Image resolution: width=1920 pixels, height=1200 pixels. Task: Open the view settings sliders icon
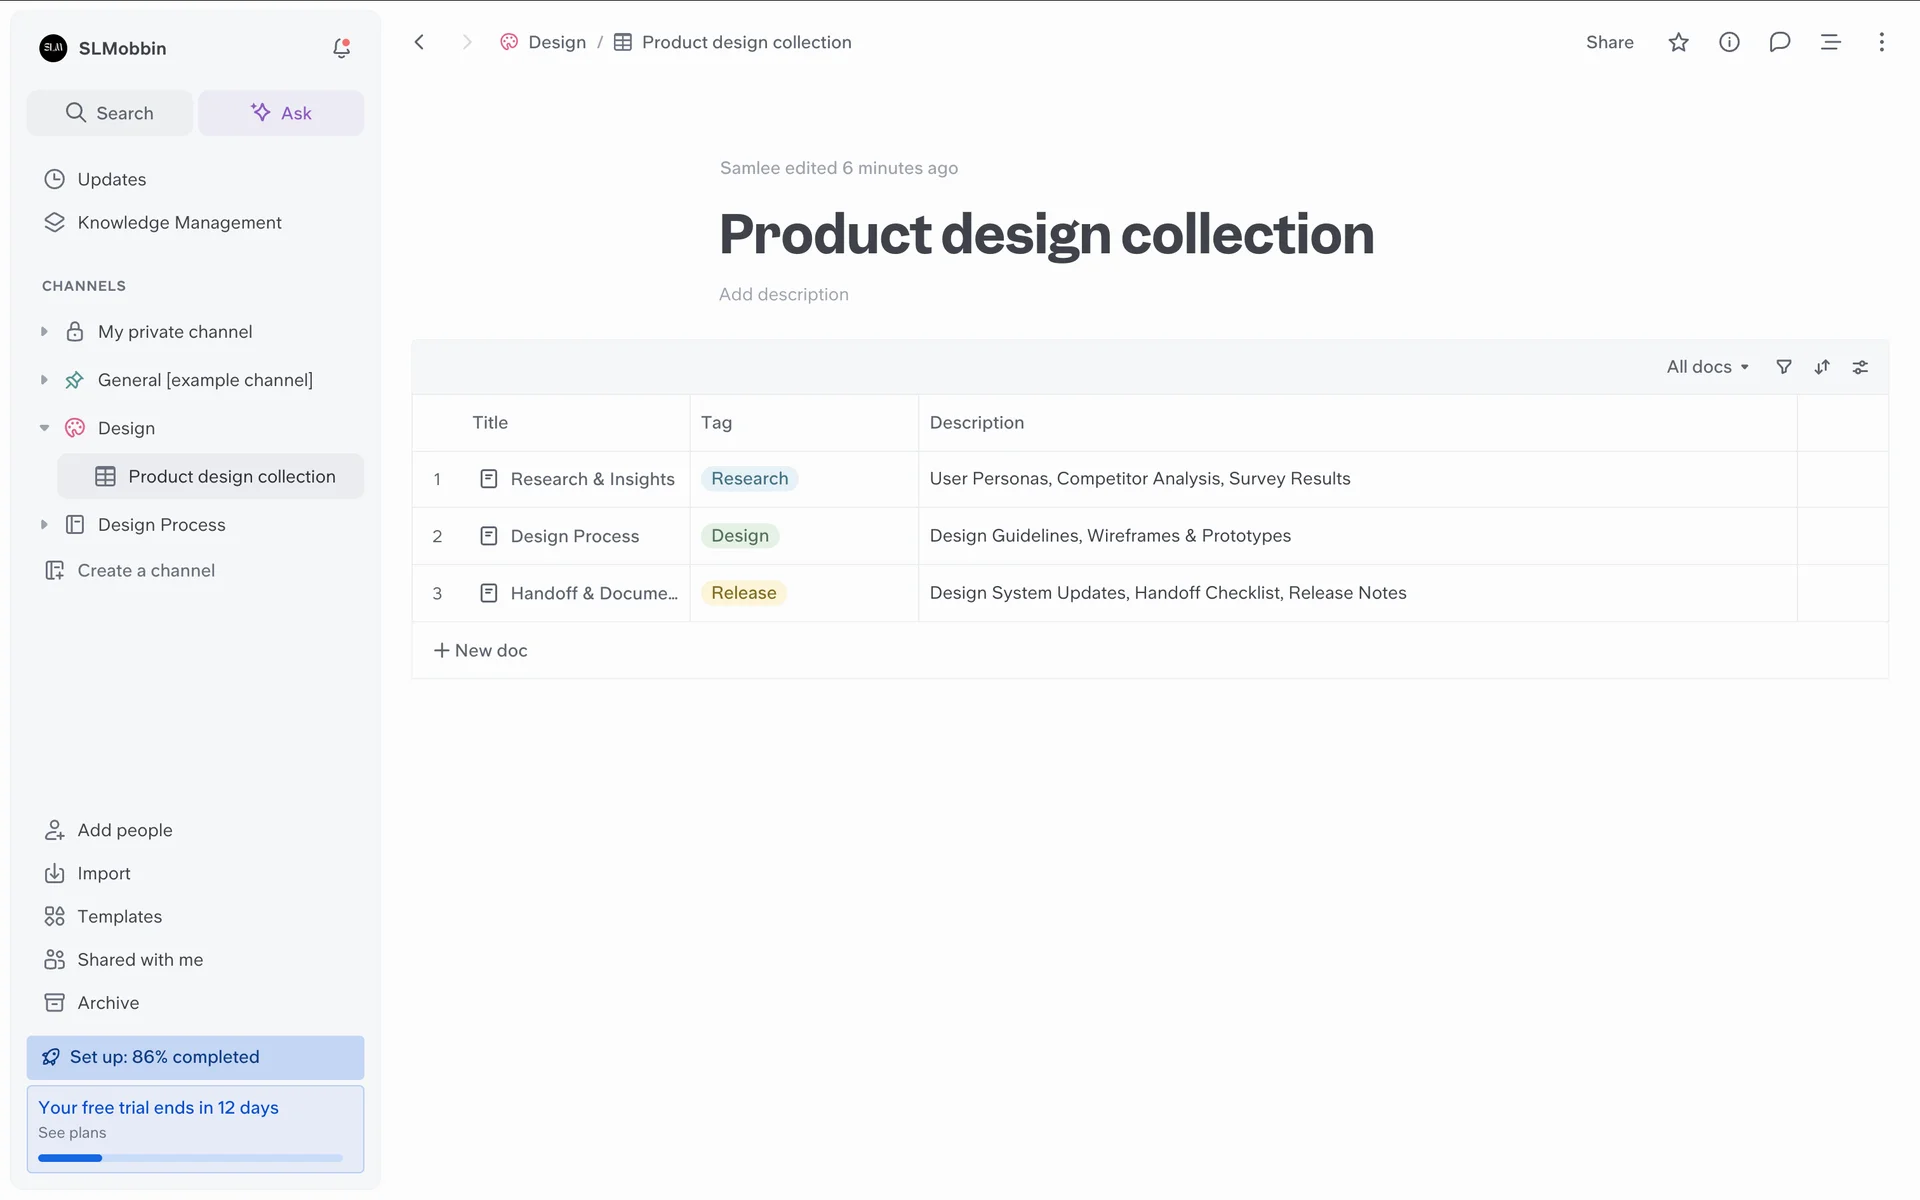(1860, 367)
